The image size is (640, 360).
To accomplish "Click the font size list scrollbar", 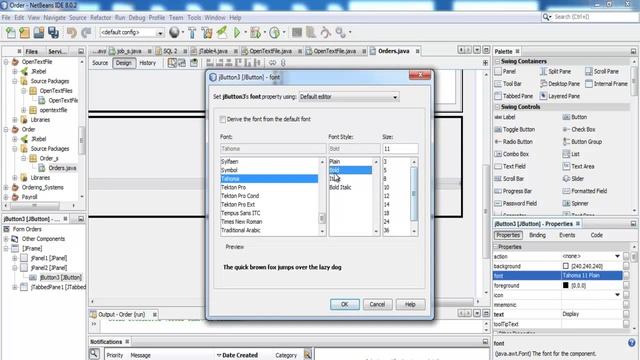I will point(414,196).
